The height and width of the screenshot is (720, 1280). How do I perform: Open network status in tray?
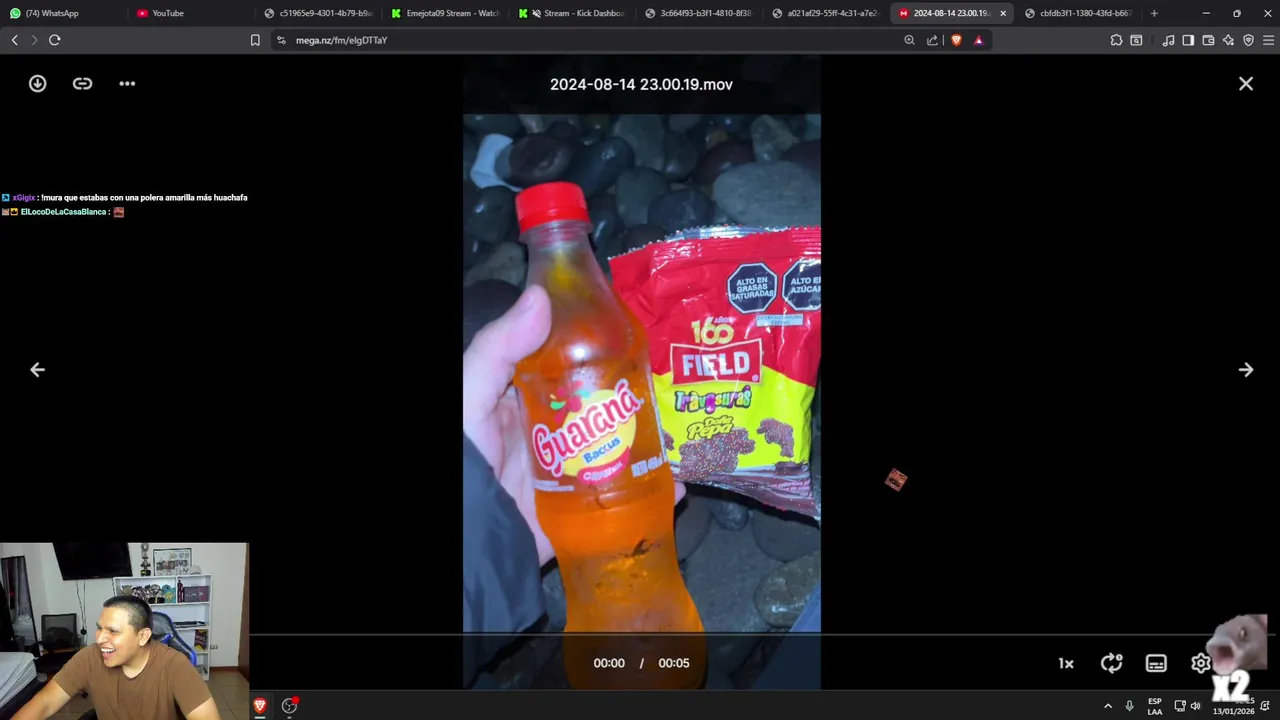pyautogui.click(x=1180, y=706)
